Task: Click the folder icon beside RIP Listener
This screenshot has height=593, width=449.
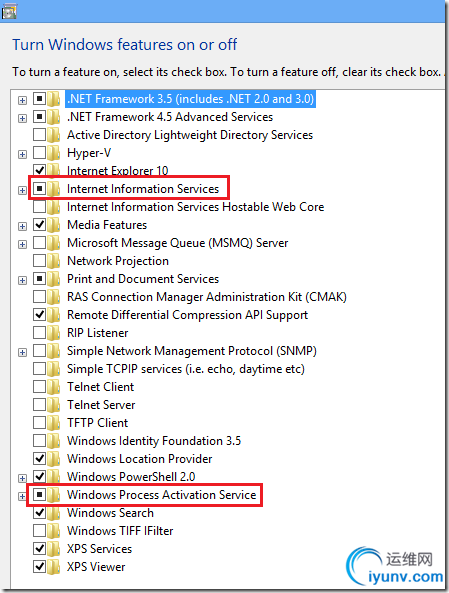Action: tap(54, 333)
